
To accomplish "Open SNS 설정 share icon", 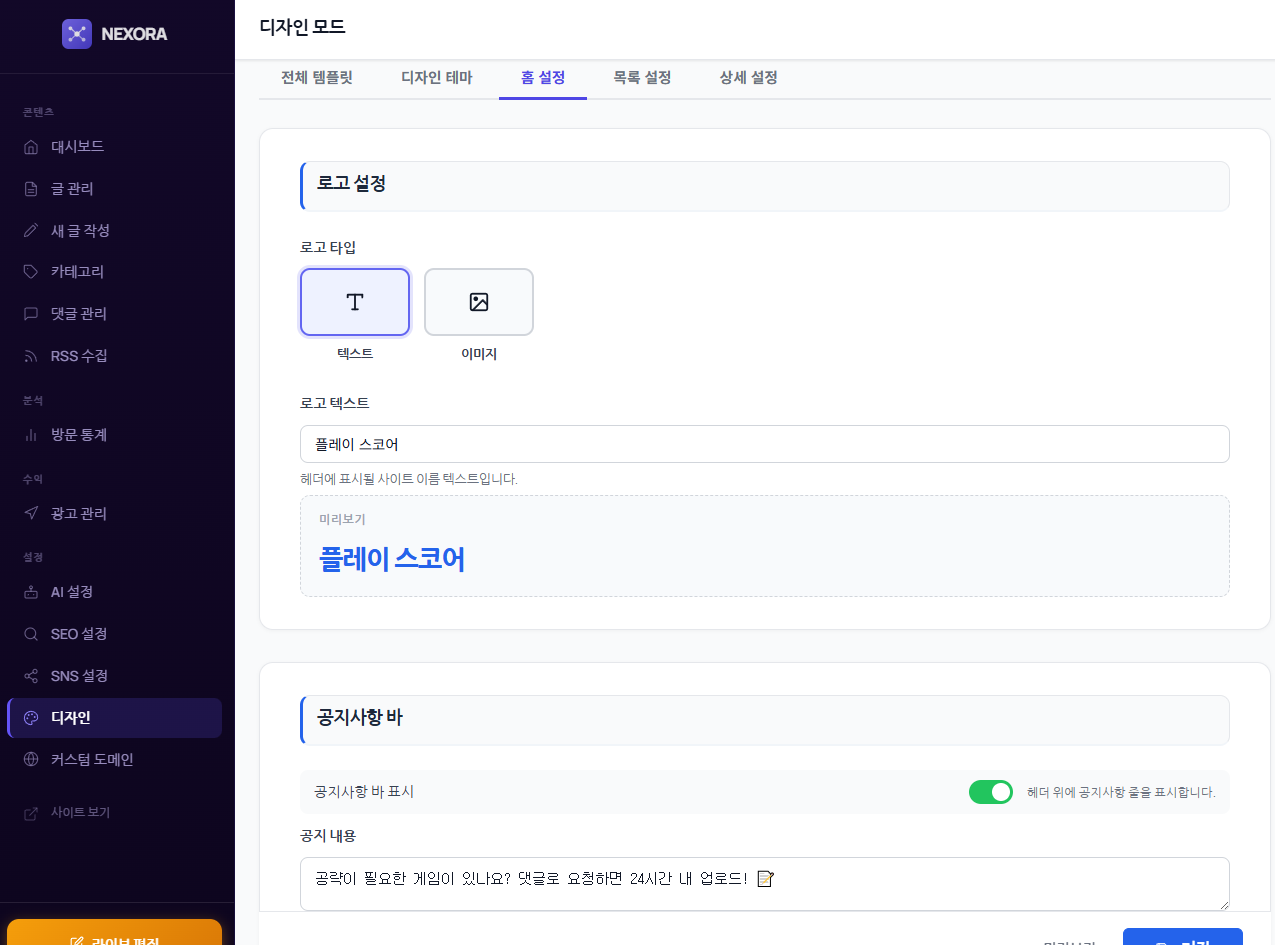I will point(31,676).
